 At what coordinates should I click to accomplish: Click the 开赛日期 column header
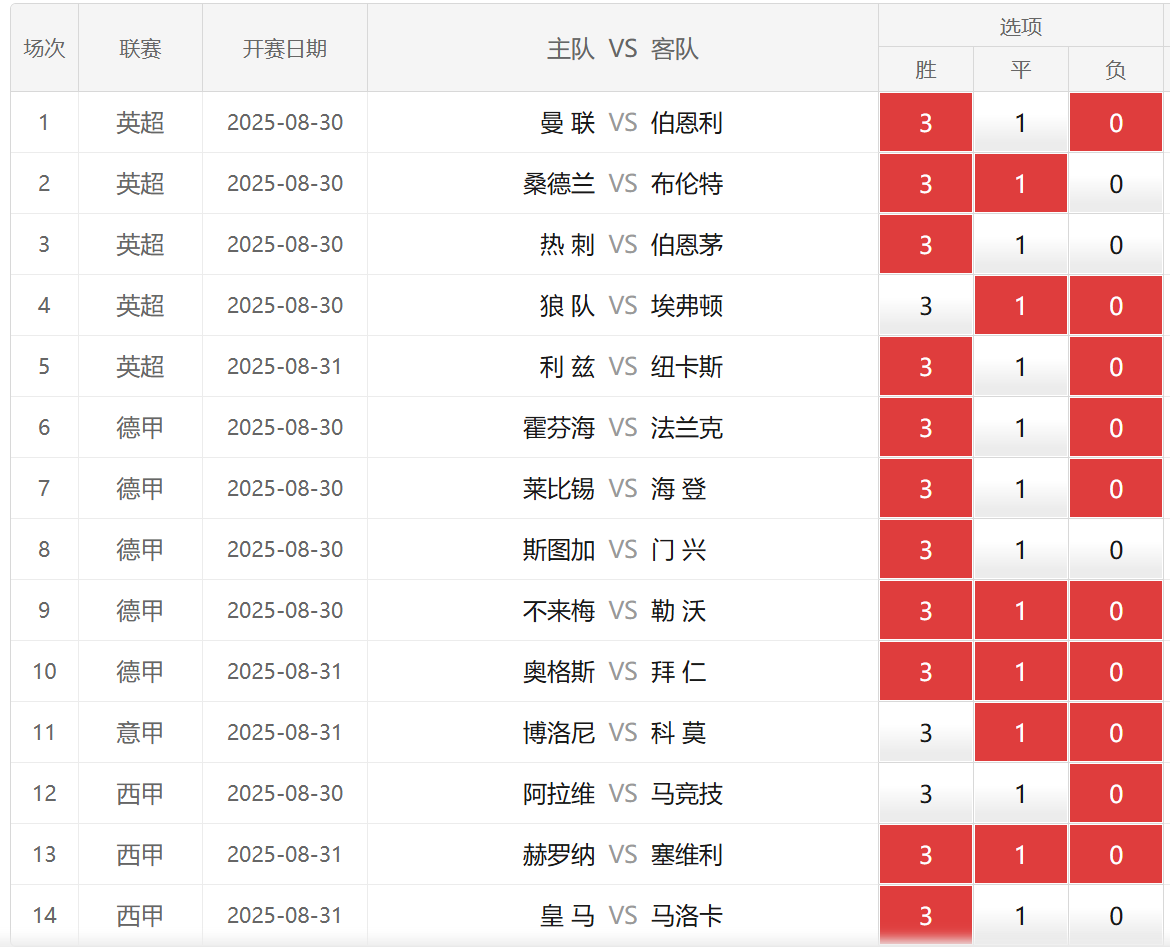point(285,48)
